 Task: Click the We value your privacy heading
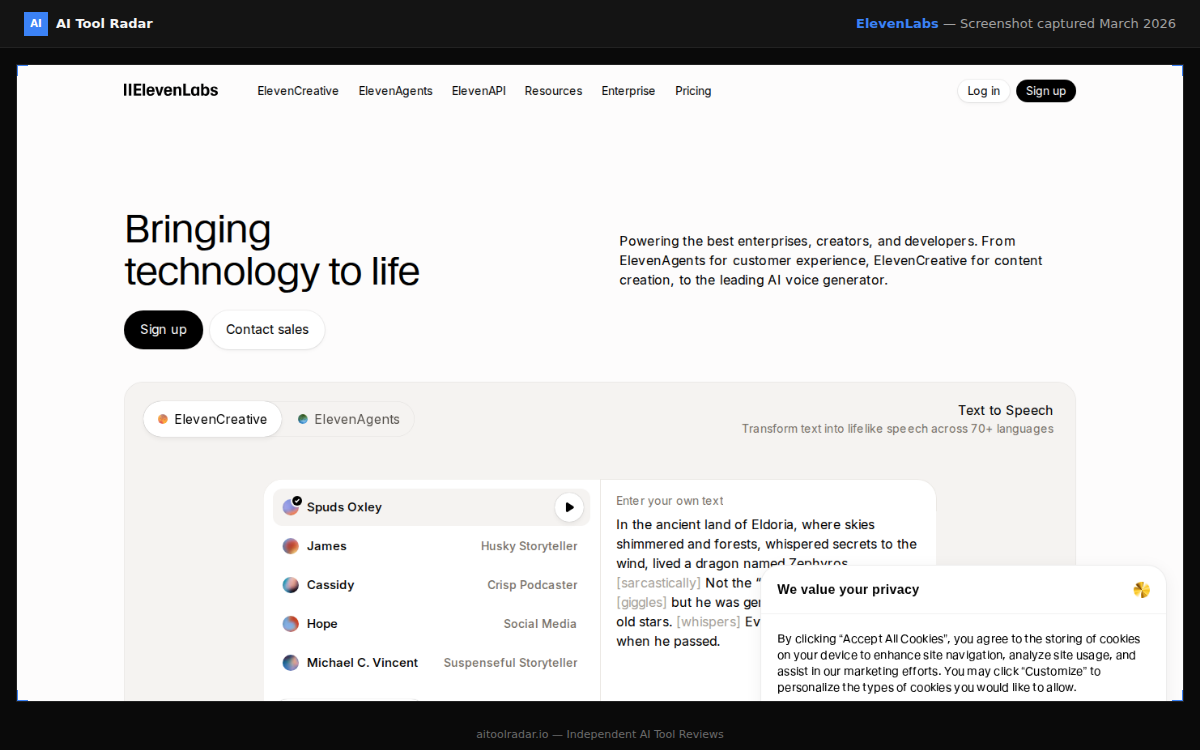coord(848,590)
